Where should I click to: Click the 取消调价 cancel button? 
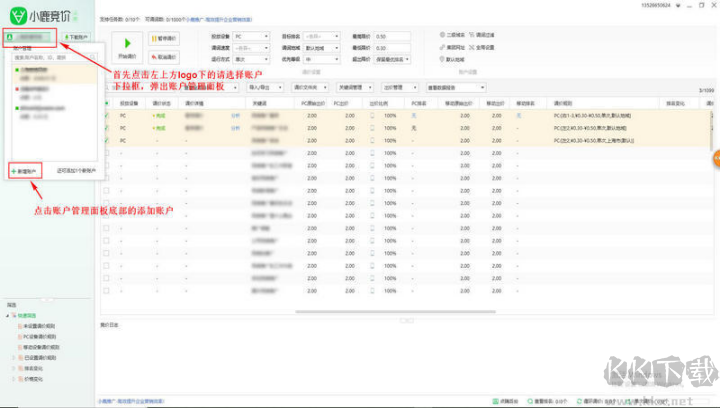(x=168, y=57)
